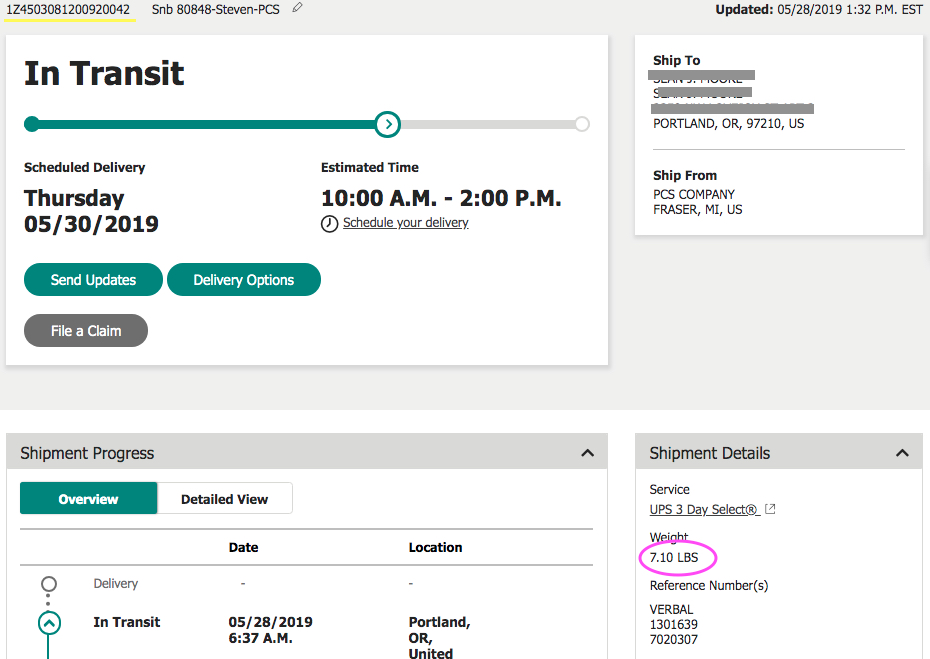Open the UPS 3 Day Select service link
Image resolution: width=930 pixels, height=659 pixels.
coord(703,509)
